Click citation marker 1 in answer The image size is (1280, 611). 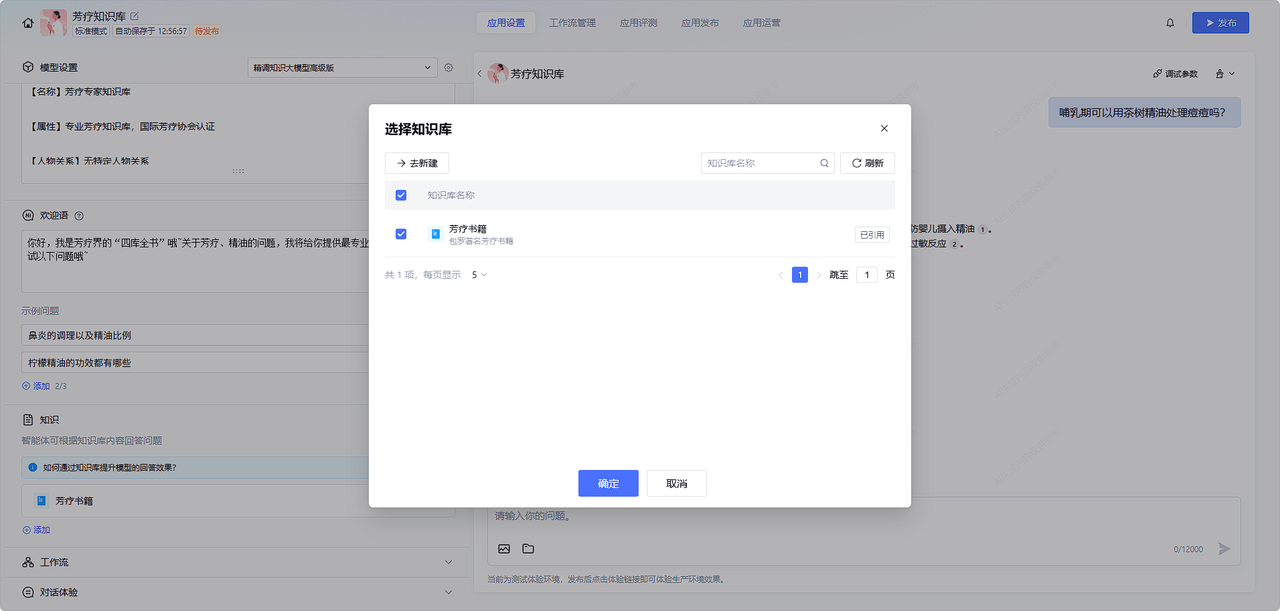coord(983,230)
